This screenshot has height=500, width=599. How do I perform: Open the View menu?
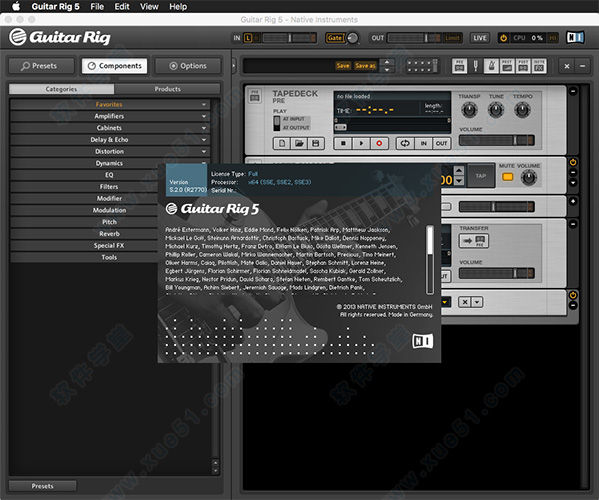coord(149,6)
